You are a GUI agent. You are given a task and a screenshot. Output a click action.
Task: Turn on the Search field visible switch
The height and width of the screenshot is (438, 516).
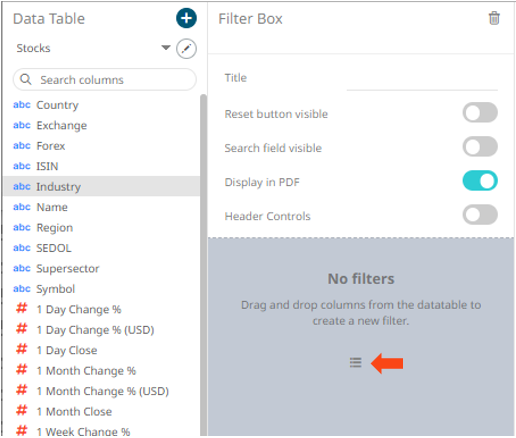coord(480,147)
